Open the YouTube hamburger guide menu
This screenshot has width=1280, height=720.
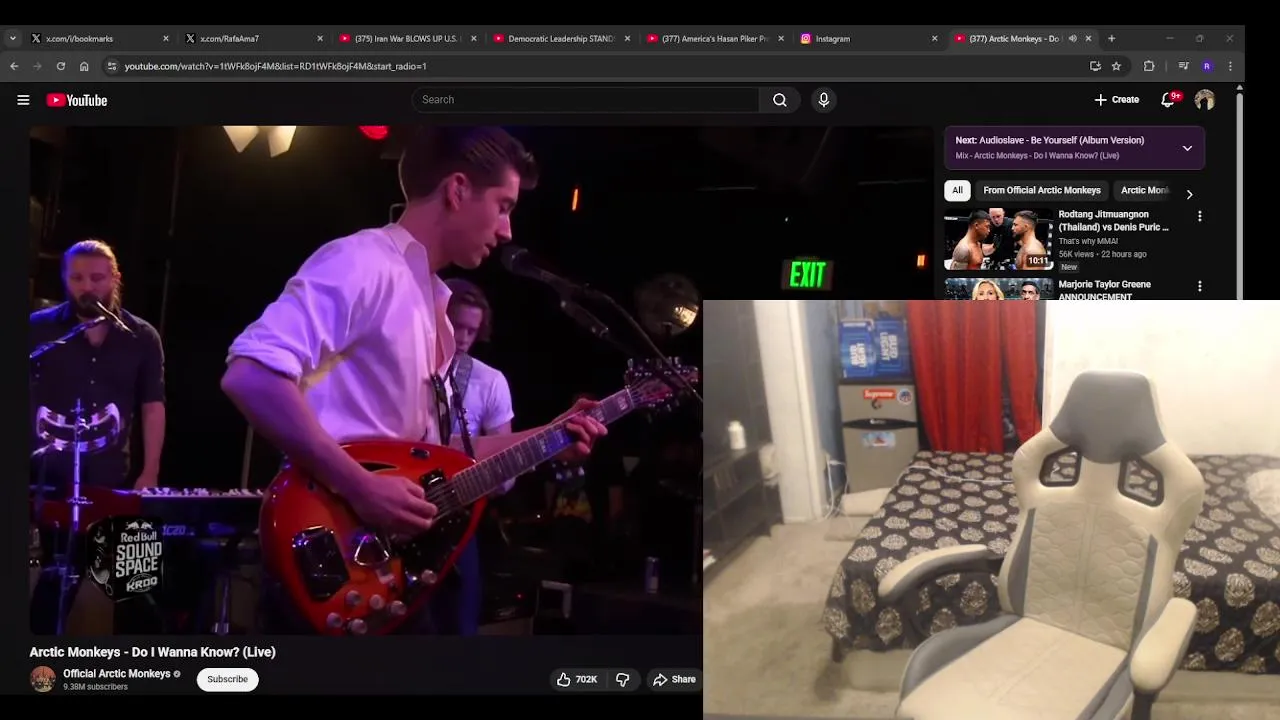[x=23, y=100]
